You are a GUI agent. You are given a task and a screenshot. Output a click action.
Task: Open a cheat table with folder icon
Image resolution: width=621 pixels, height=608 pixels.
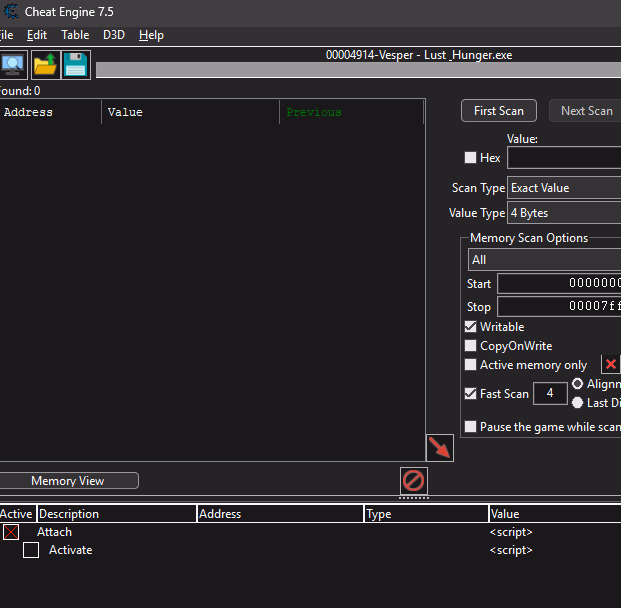tap(45, 65)
